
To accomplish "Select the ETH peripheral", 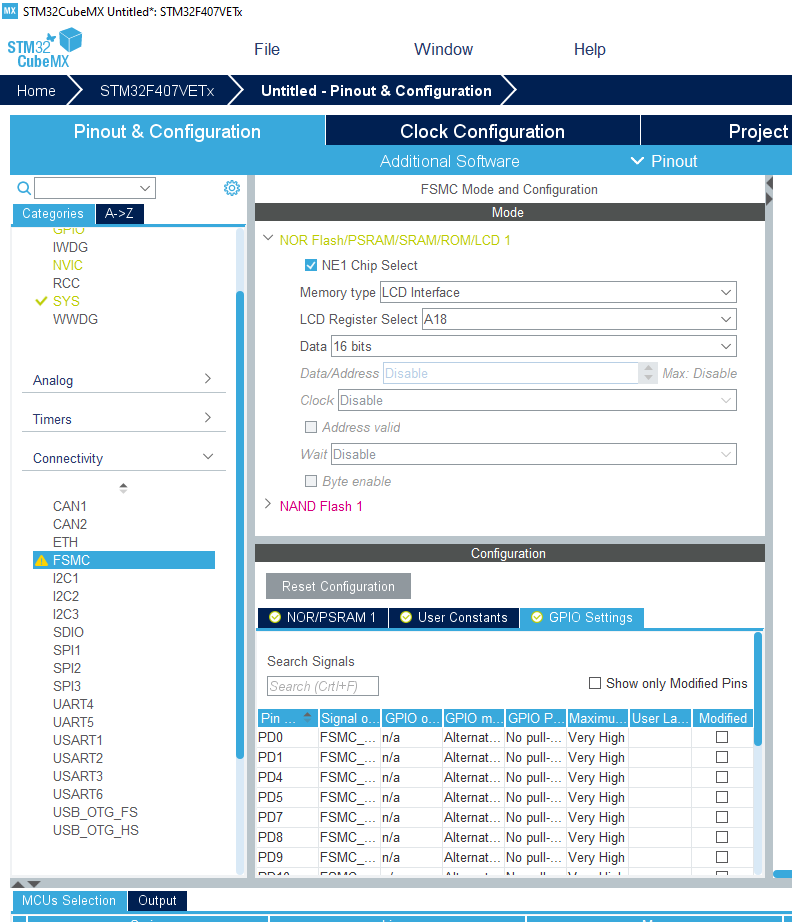I will [x=65, y=542].
